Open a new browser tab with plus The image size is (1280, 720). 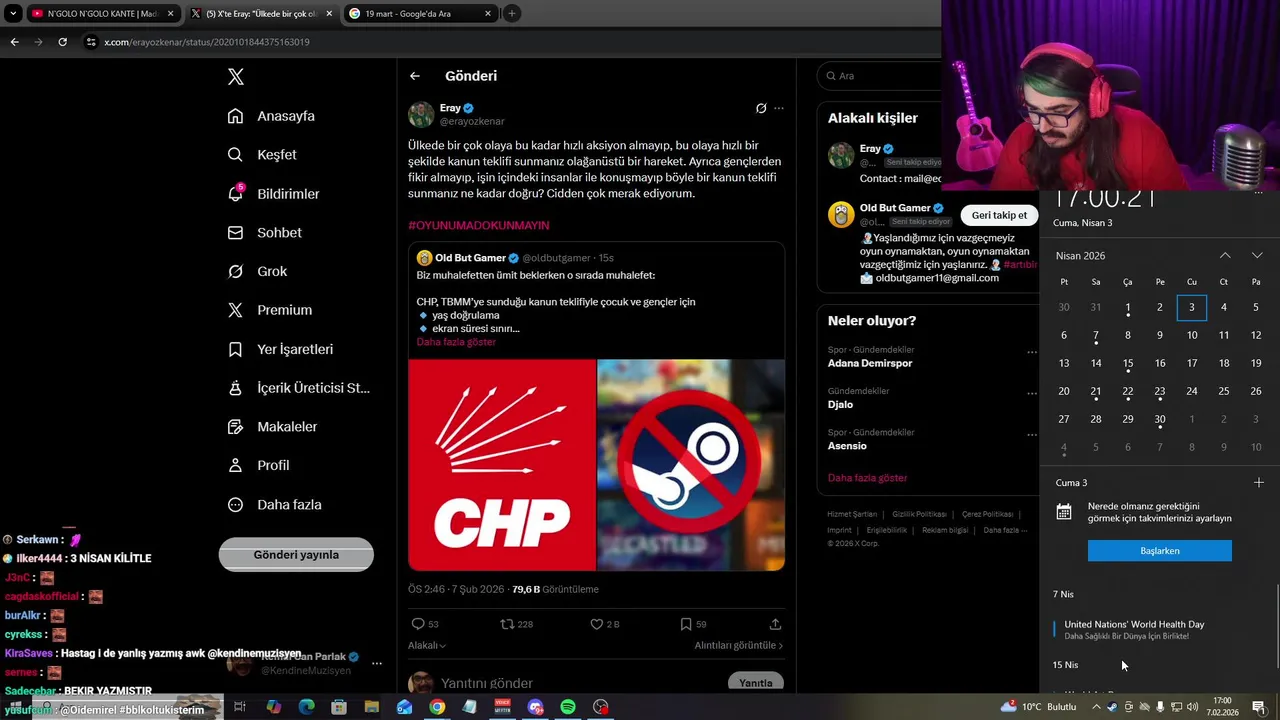pos(512,14)
